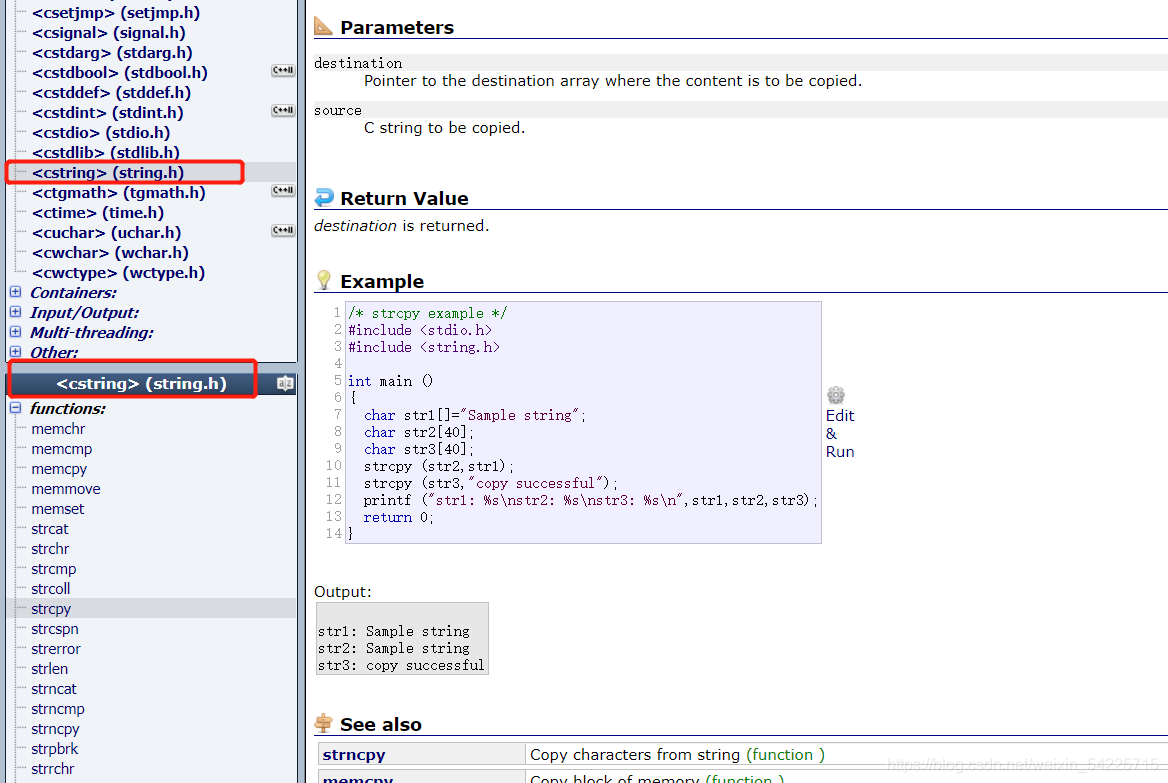Click the 'source' parameter name

coord(337,110)
